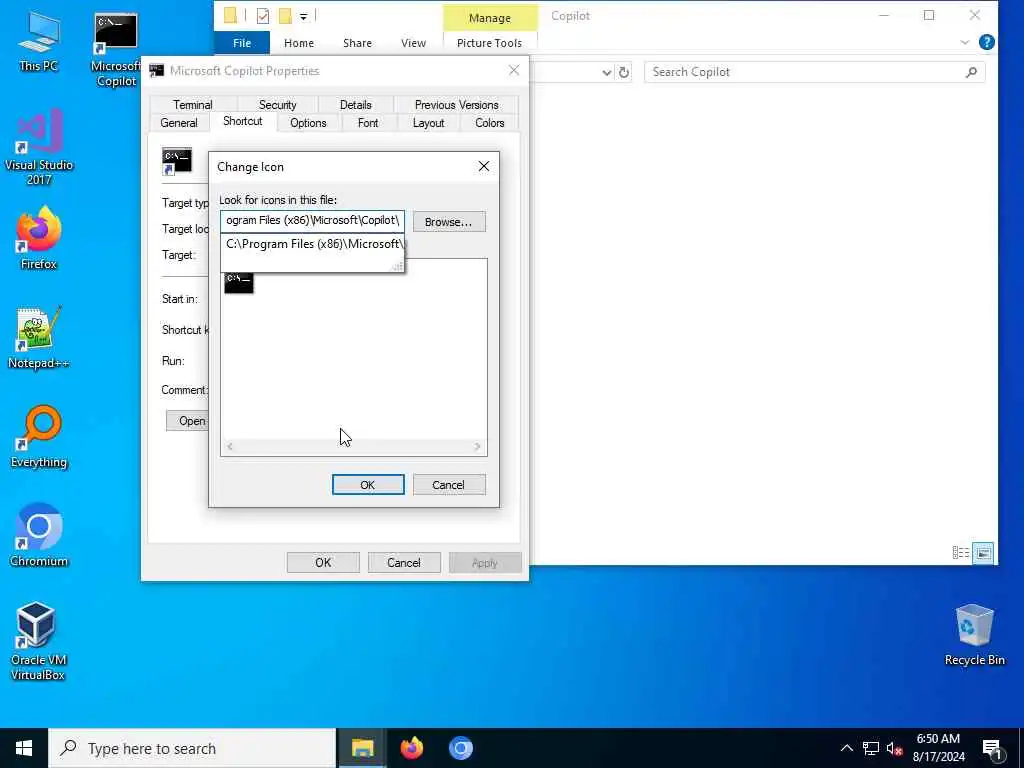Open notification center icon
The height and width of the screenshot is (768, 1024).
coord(992,749)
